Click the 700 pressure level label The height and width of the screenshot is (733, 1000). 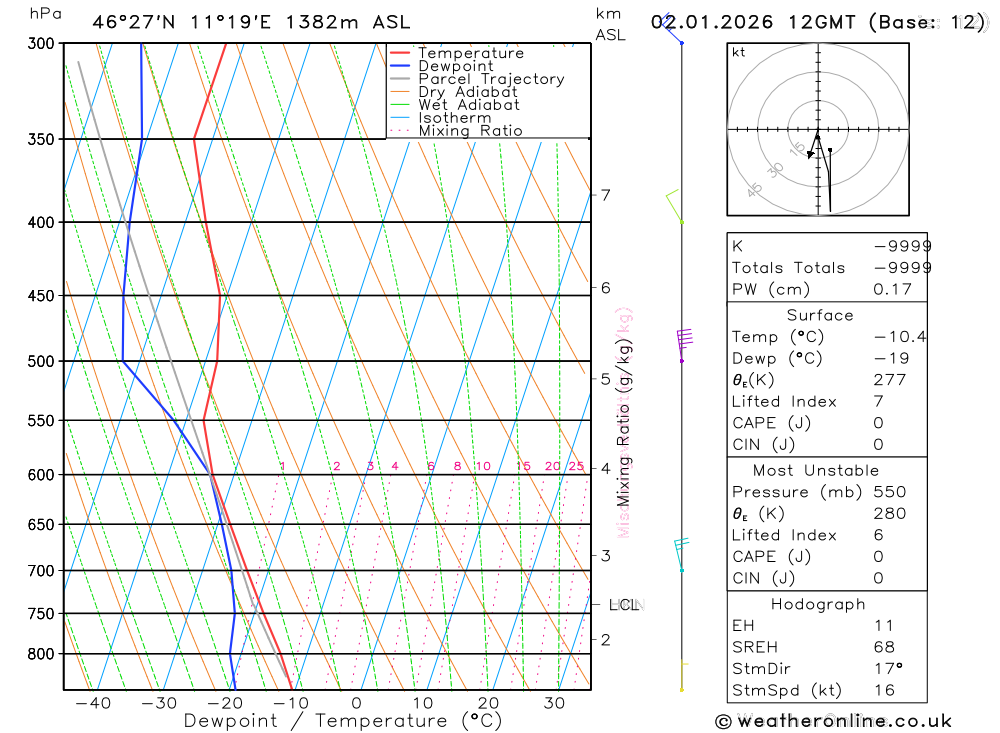[x=41, y=571]
